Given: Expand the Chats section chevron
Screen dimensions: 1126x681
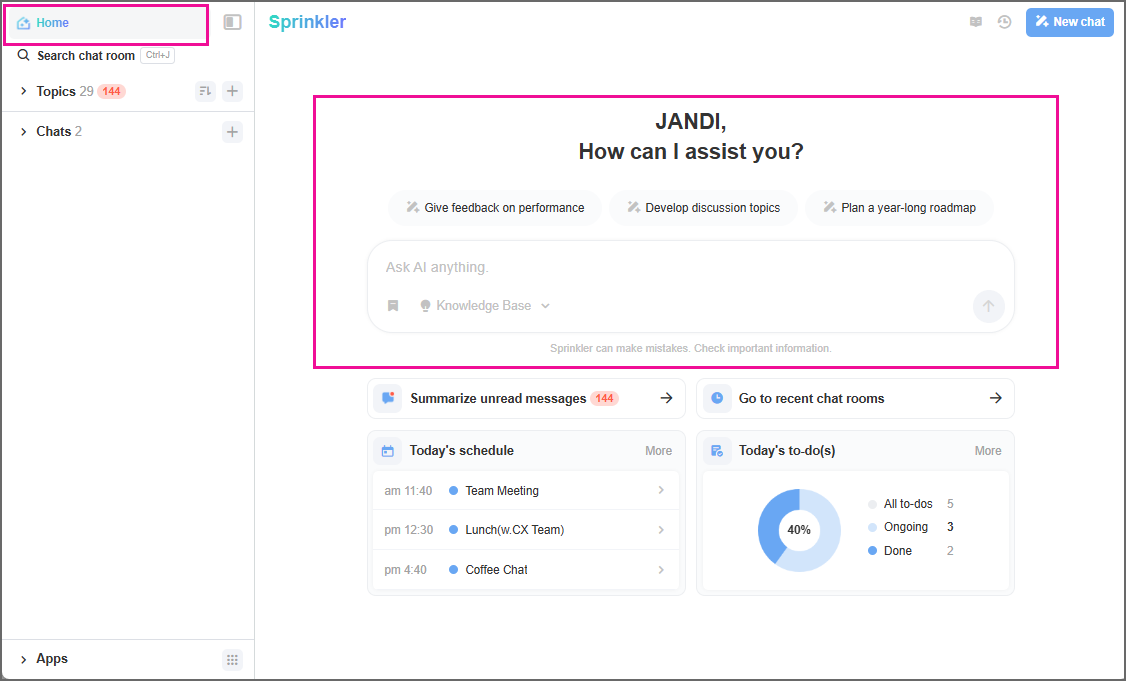Looking at the screenshot, I should click(x=24, y=131).
